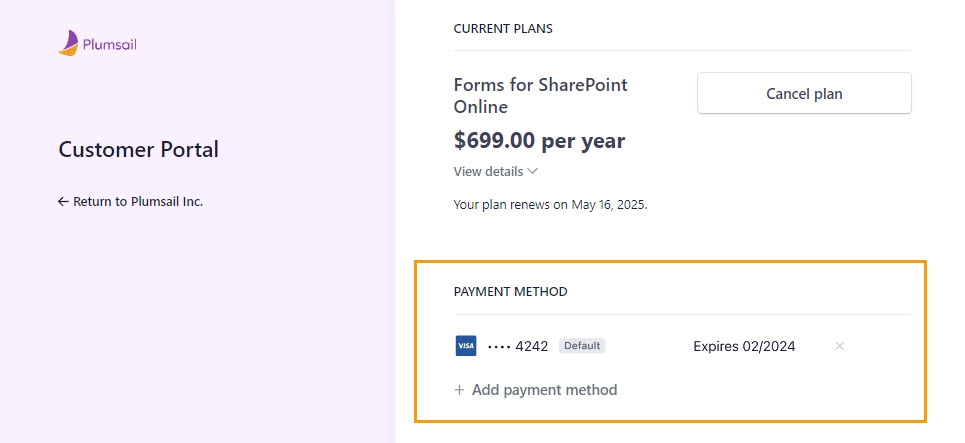Click the Customer Portal heading
Viewport: 965px width, 443px height.
[138, 150]
